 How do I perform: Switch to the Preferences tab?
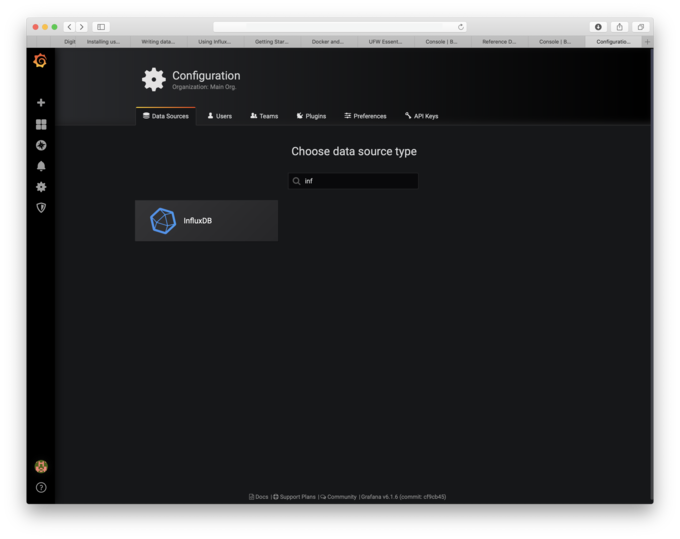tap(365, 116)
